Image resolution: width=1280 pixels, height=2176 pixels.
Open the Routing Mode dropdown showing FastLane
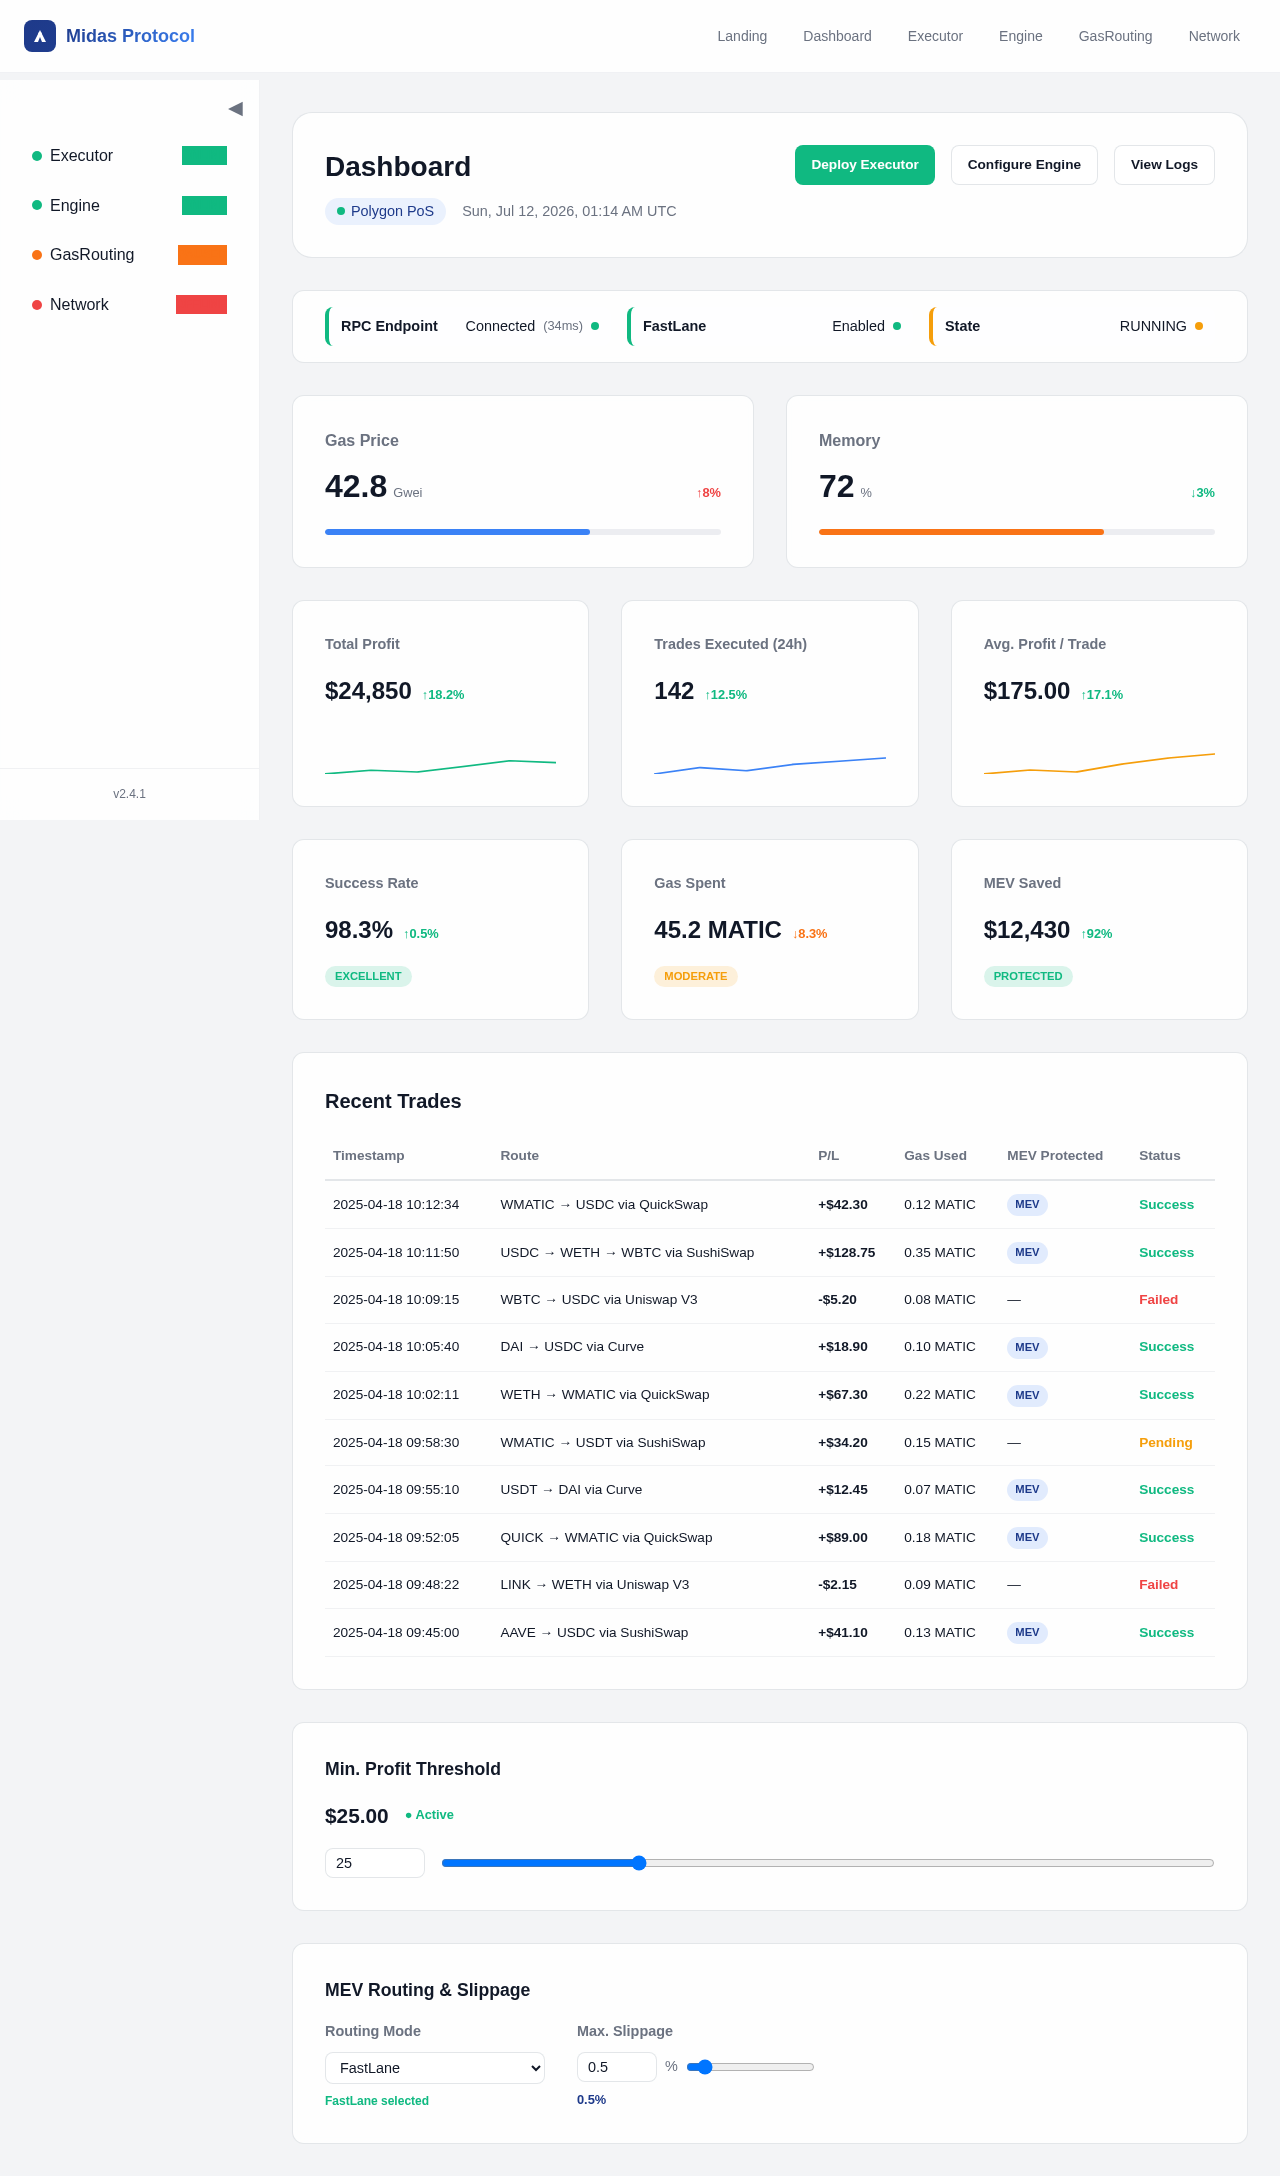(x=435, y=2068)
